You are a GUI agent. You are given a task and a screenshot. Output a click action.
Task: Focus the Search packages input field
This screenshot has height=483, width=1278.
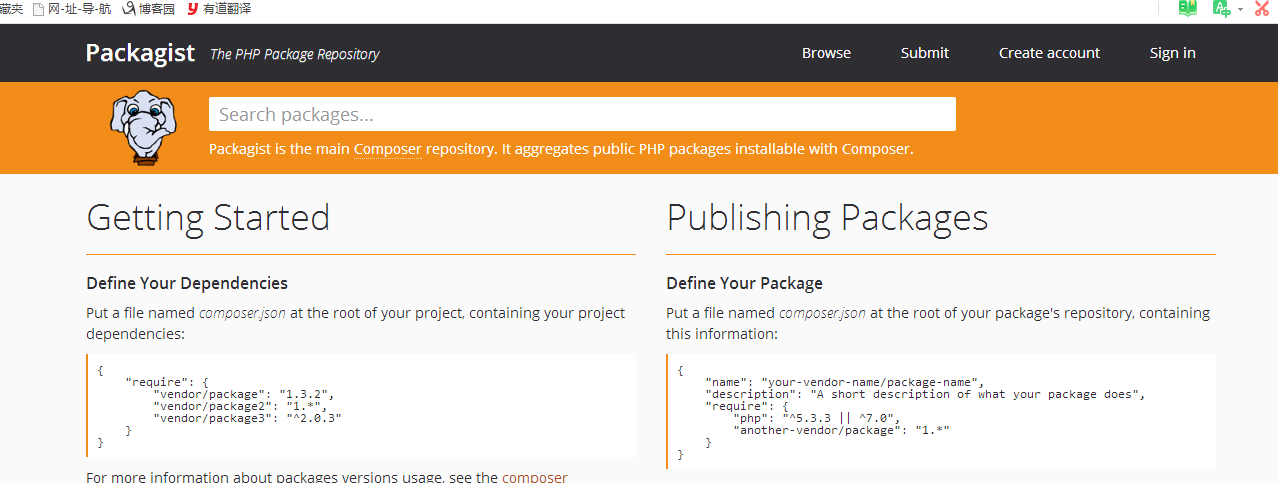click(582, 114)
